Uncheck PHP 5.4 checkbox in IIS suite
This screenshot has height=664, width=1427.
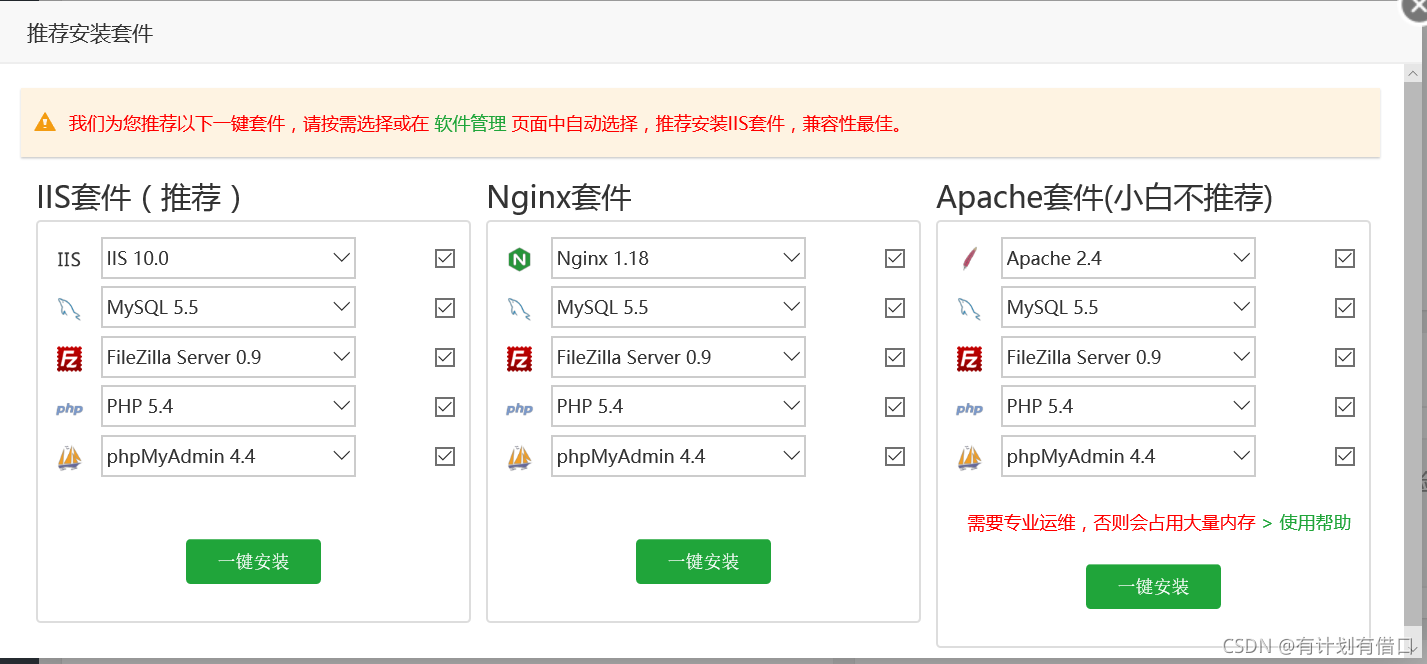tap(445, 407)
